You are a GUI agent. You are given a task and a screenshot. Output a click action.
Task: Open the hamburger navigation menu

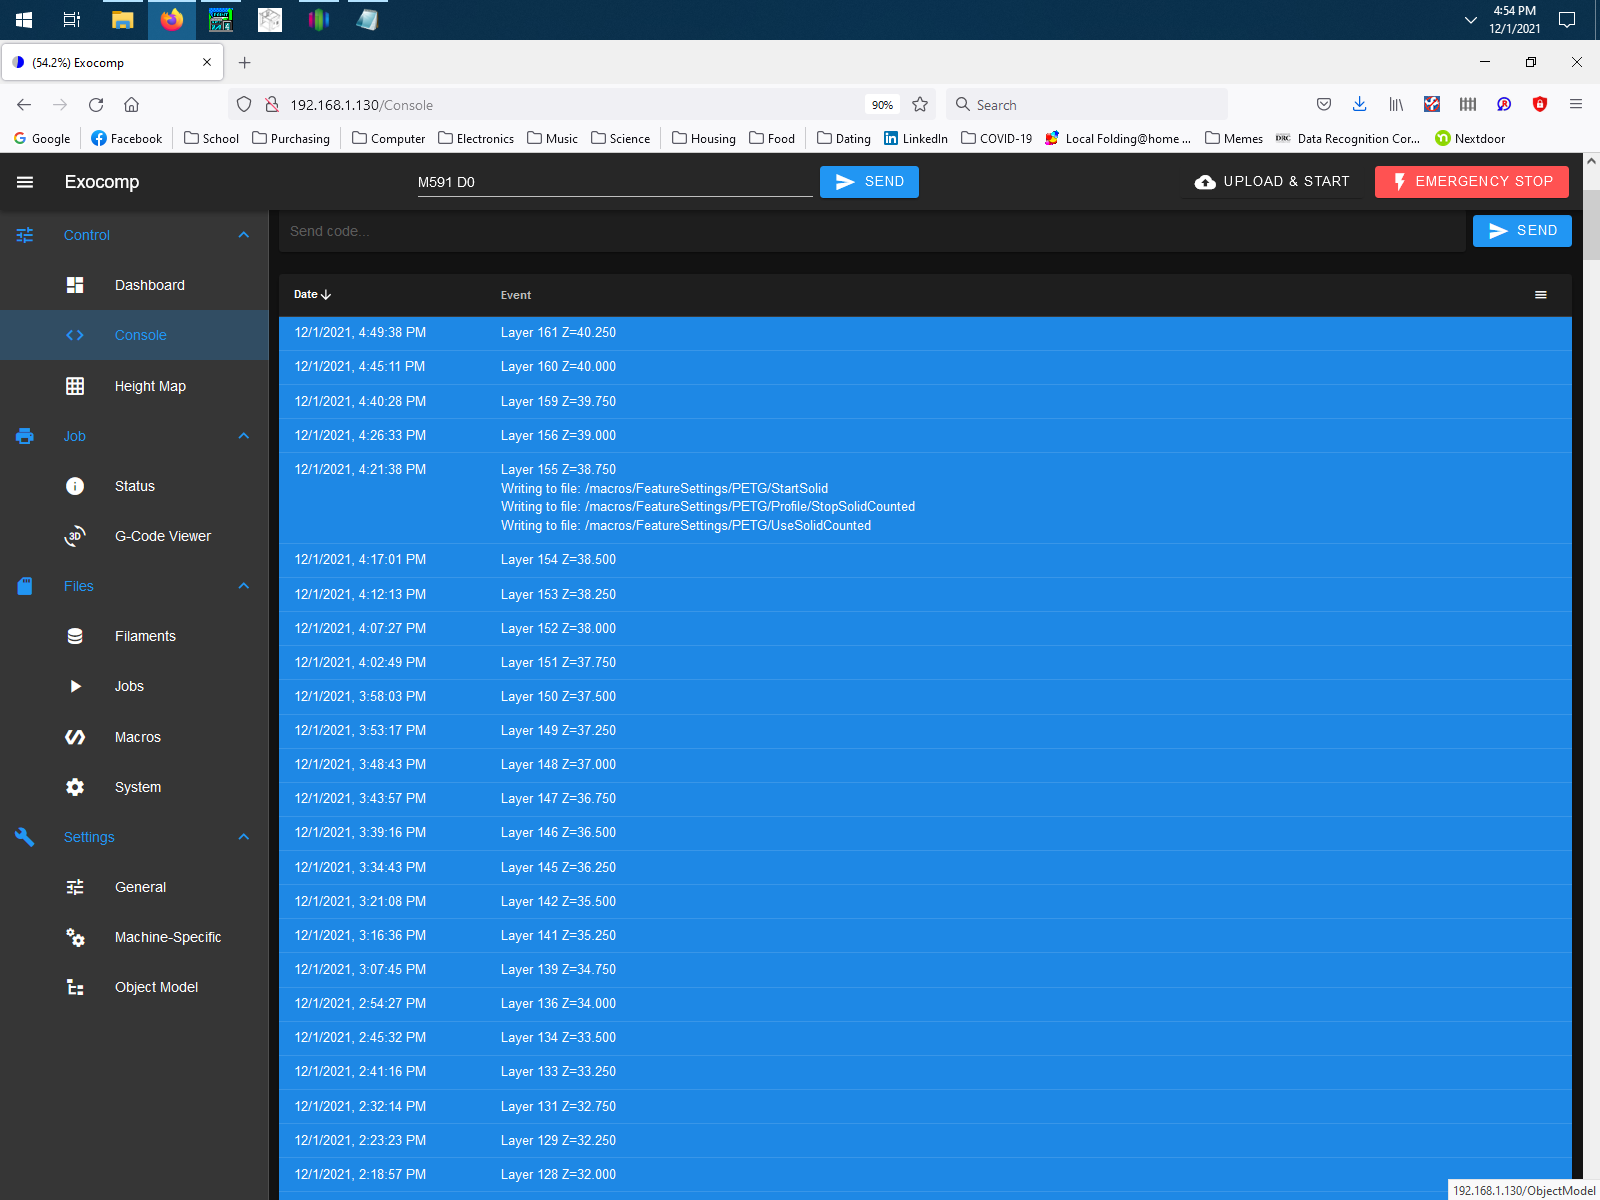(25, 182)
